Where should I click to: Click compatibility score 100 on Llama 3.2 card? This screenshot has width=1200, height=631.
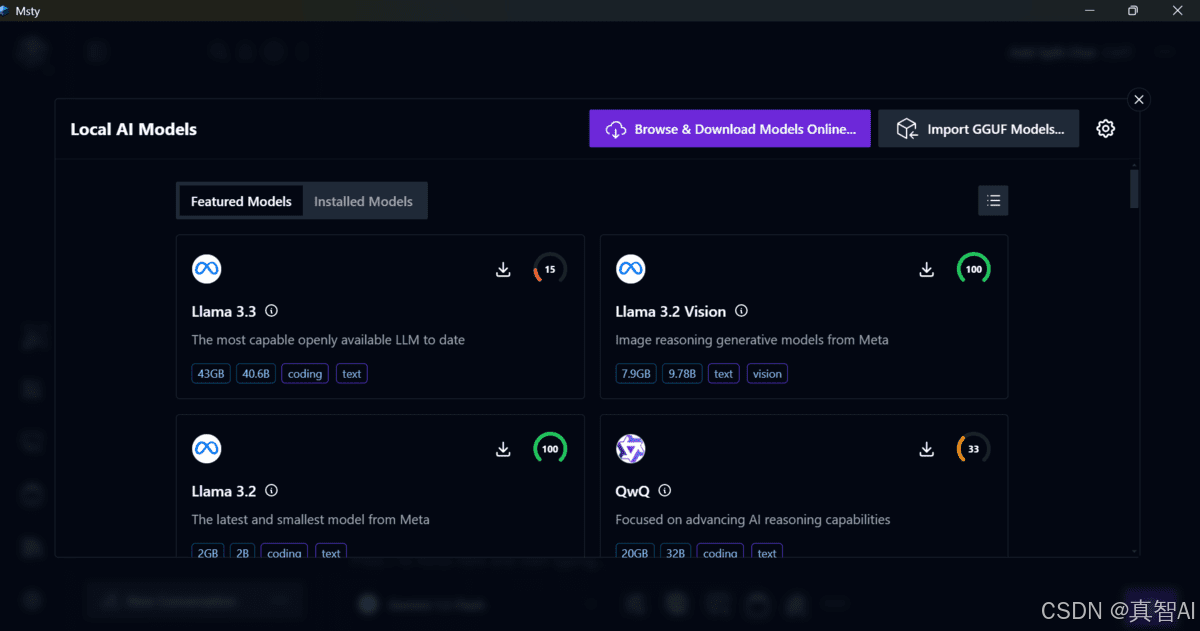(x=550, y=449)
